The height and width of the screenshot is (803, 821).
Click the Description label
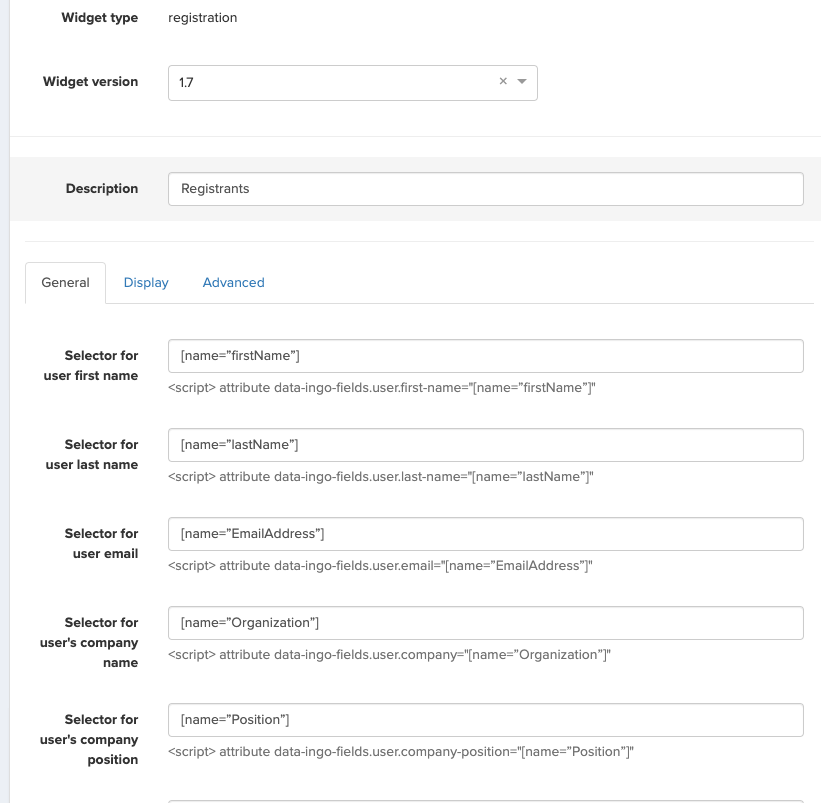click(101, 188)
